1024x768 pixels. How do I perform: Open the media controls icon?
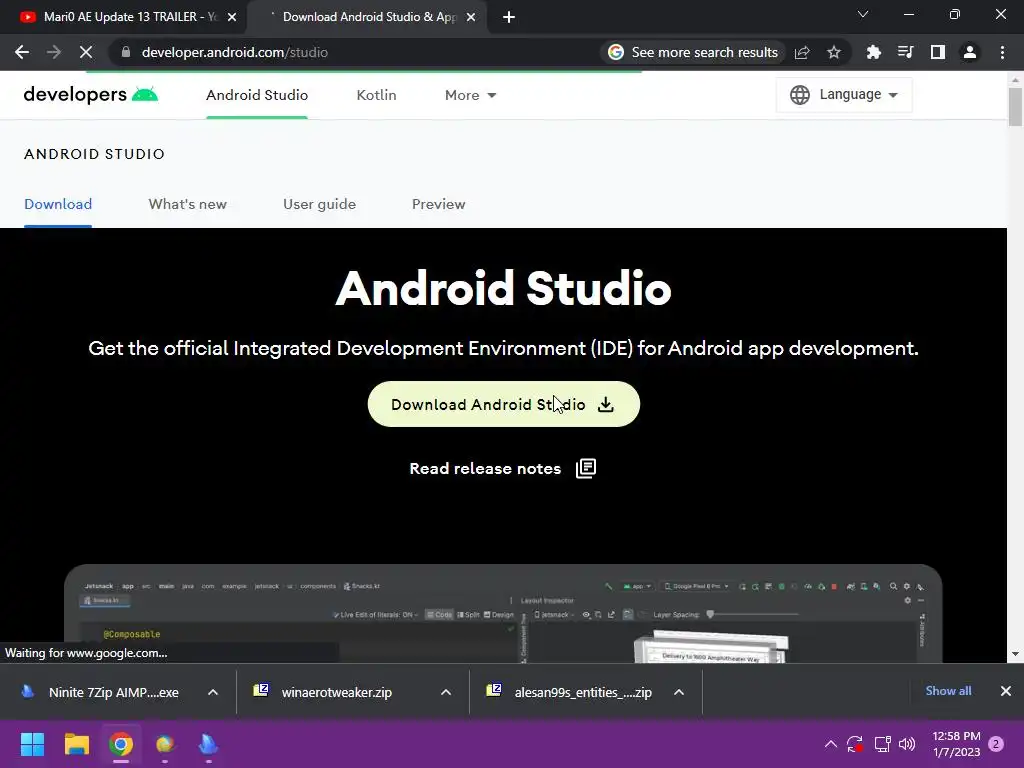coord(905,52)
